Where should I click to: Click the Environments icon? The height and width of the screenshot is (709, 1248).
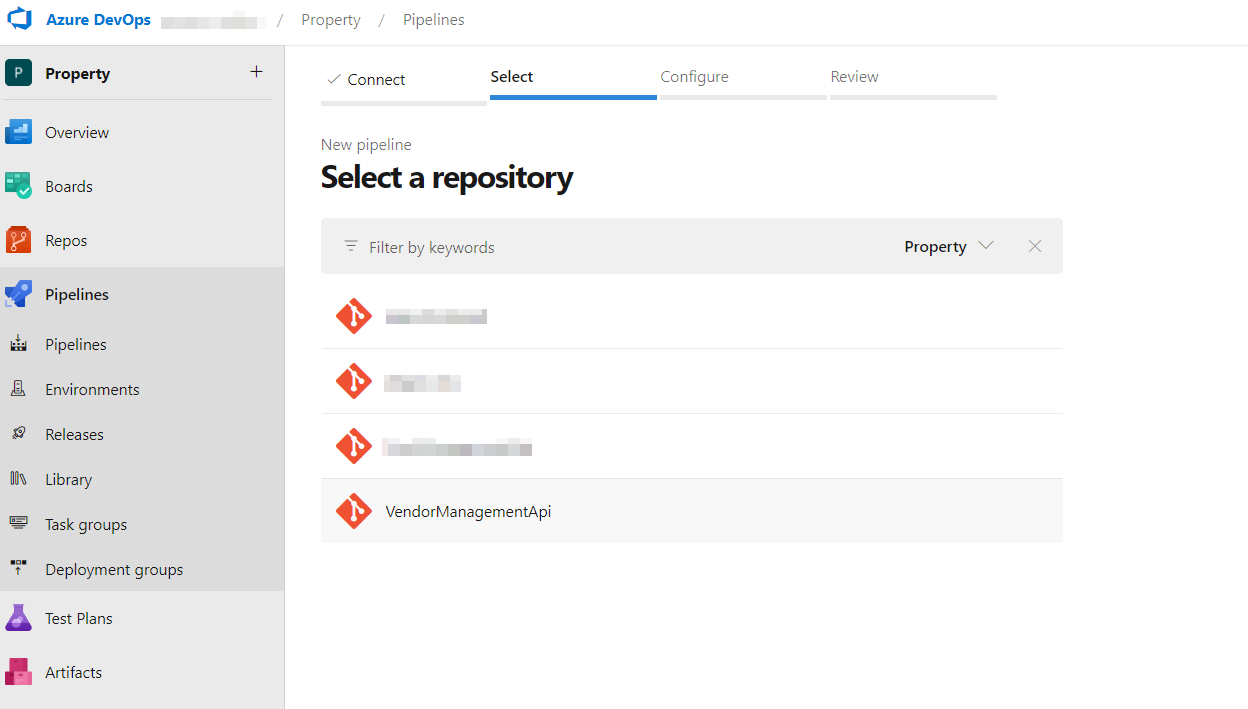click(x=19, y=389)
